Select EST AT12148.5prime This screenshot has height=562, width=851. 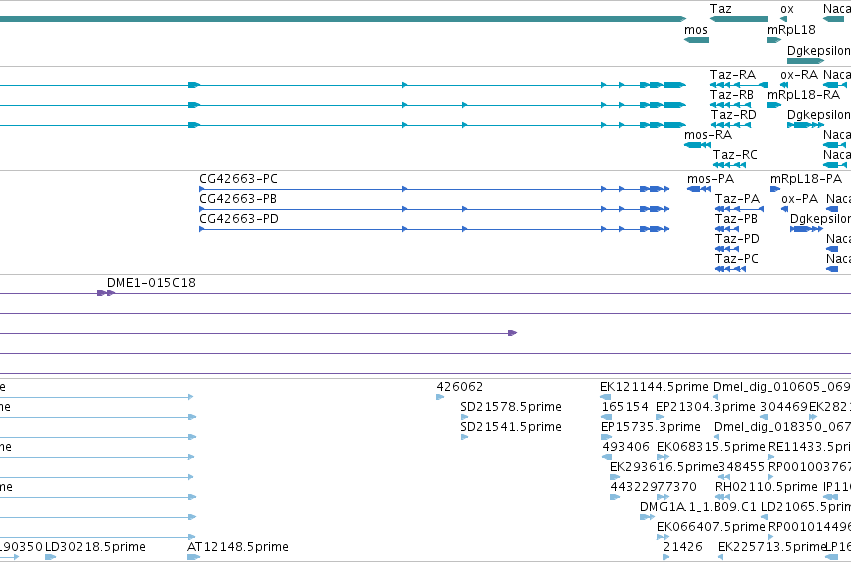(x=238, y=547)
